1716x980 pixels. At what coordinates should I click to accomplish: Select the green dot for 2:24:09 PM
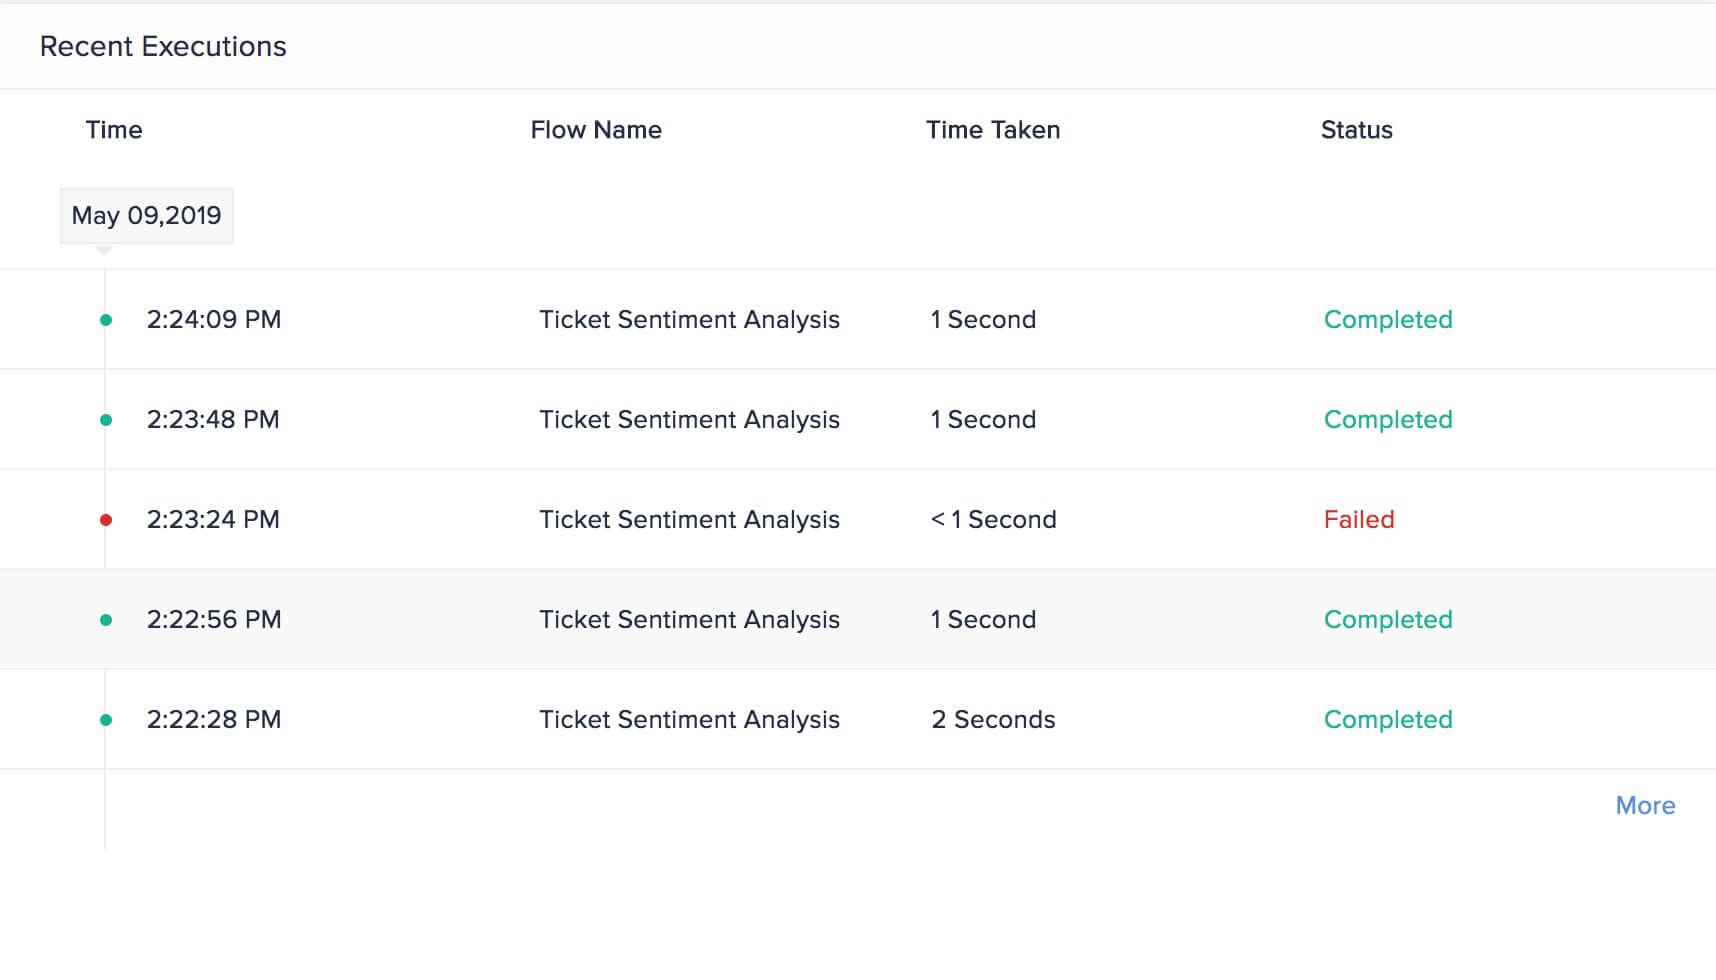coord(106,320)
